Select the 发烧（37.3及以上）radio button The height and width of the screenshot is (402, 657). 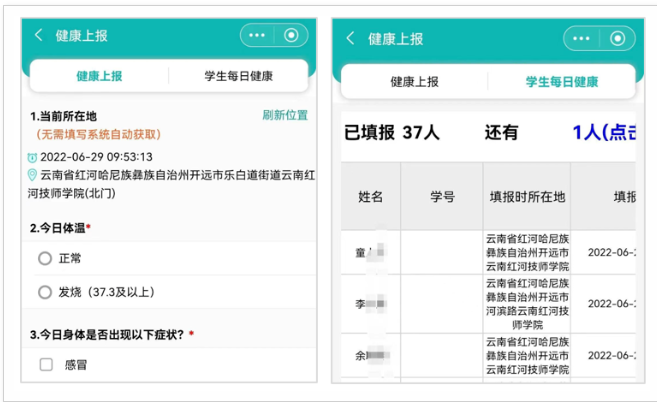[x=45, y=292]
